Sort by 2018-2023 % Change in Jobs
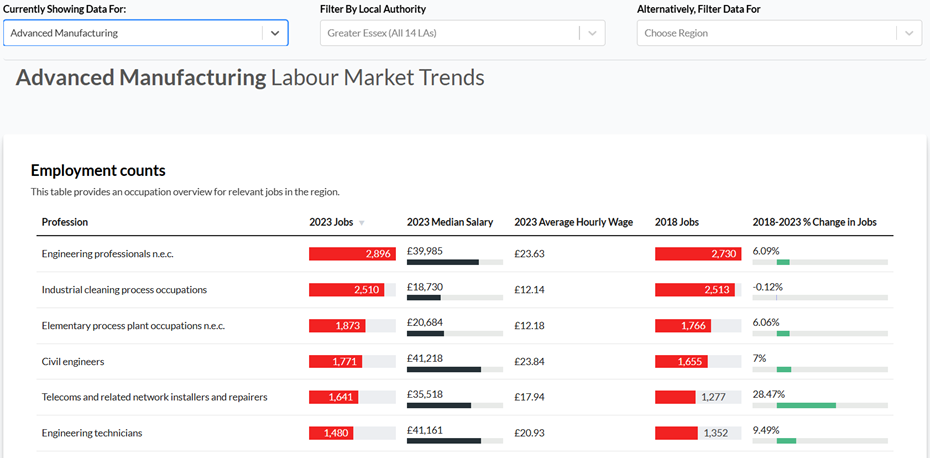 814,222
